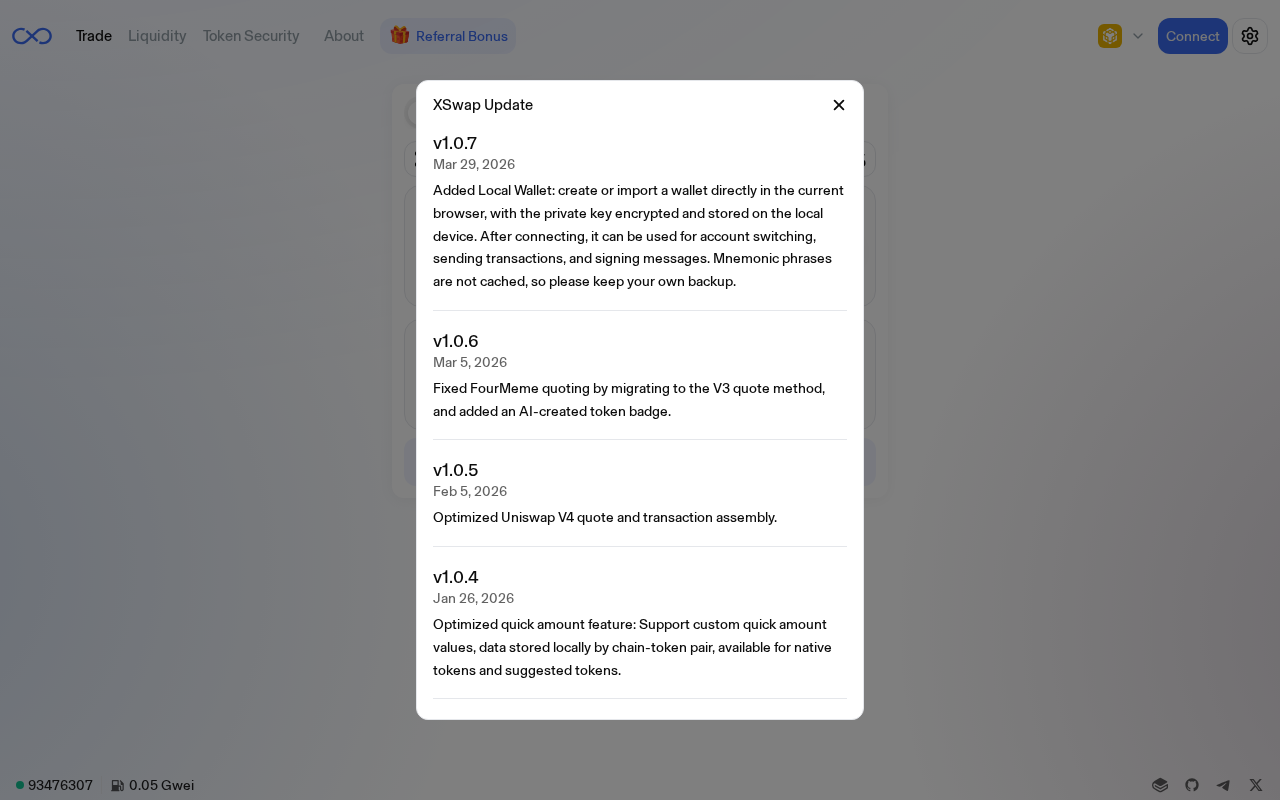Click the Connect wallet button
Screen dimensions: 1280x800
tap(1192, 36)
